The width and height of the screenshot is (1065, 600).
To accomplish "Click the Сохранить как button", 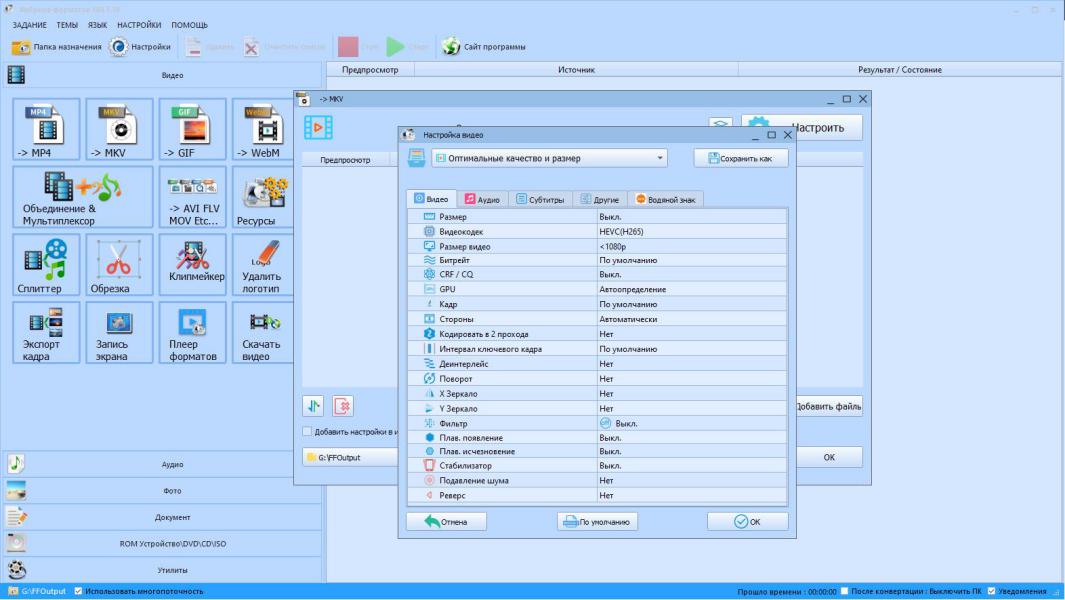I will coord(741,158).
